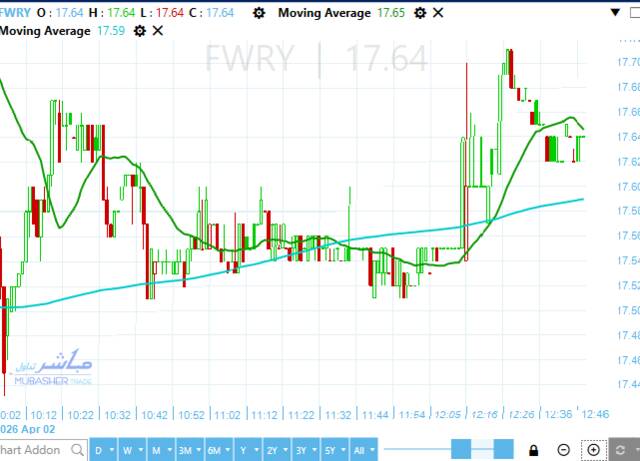Open settings for Moving Average 17.59
Viewport: 640px width, 461px height.
[139, 31]
